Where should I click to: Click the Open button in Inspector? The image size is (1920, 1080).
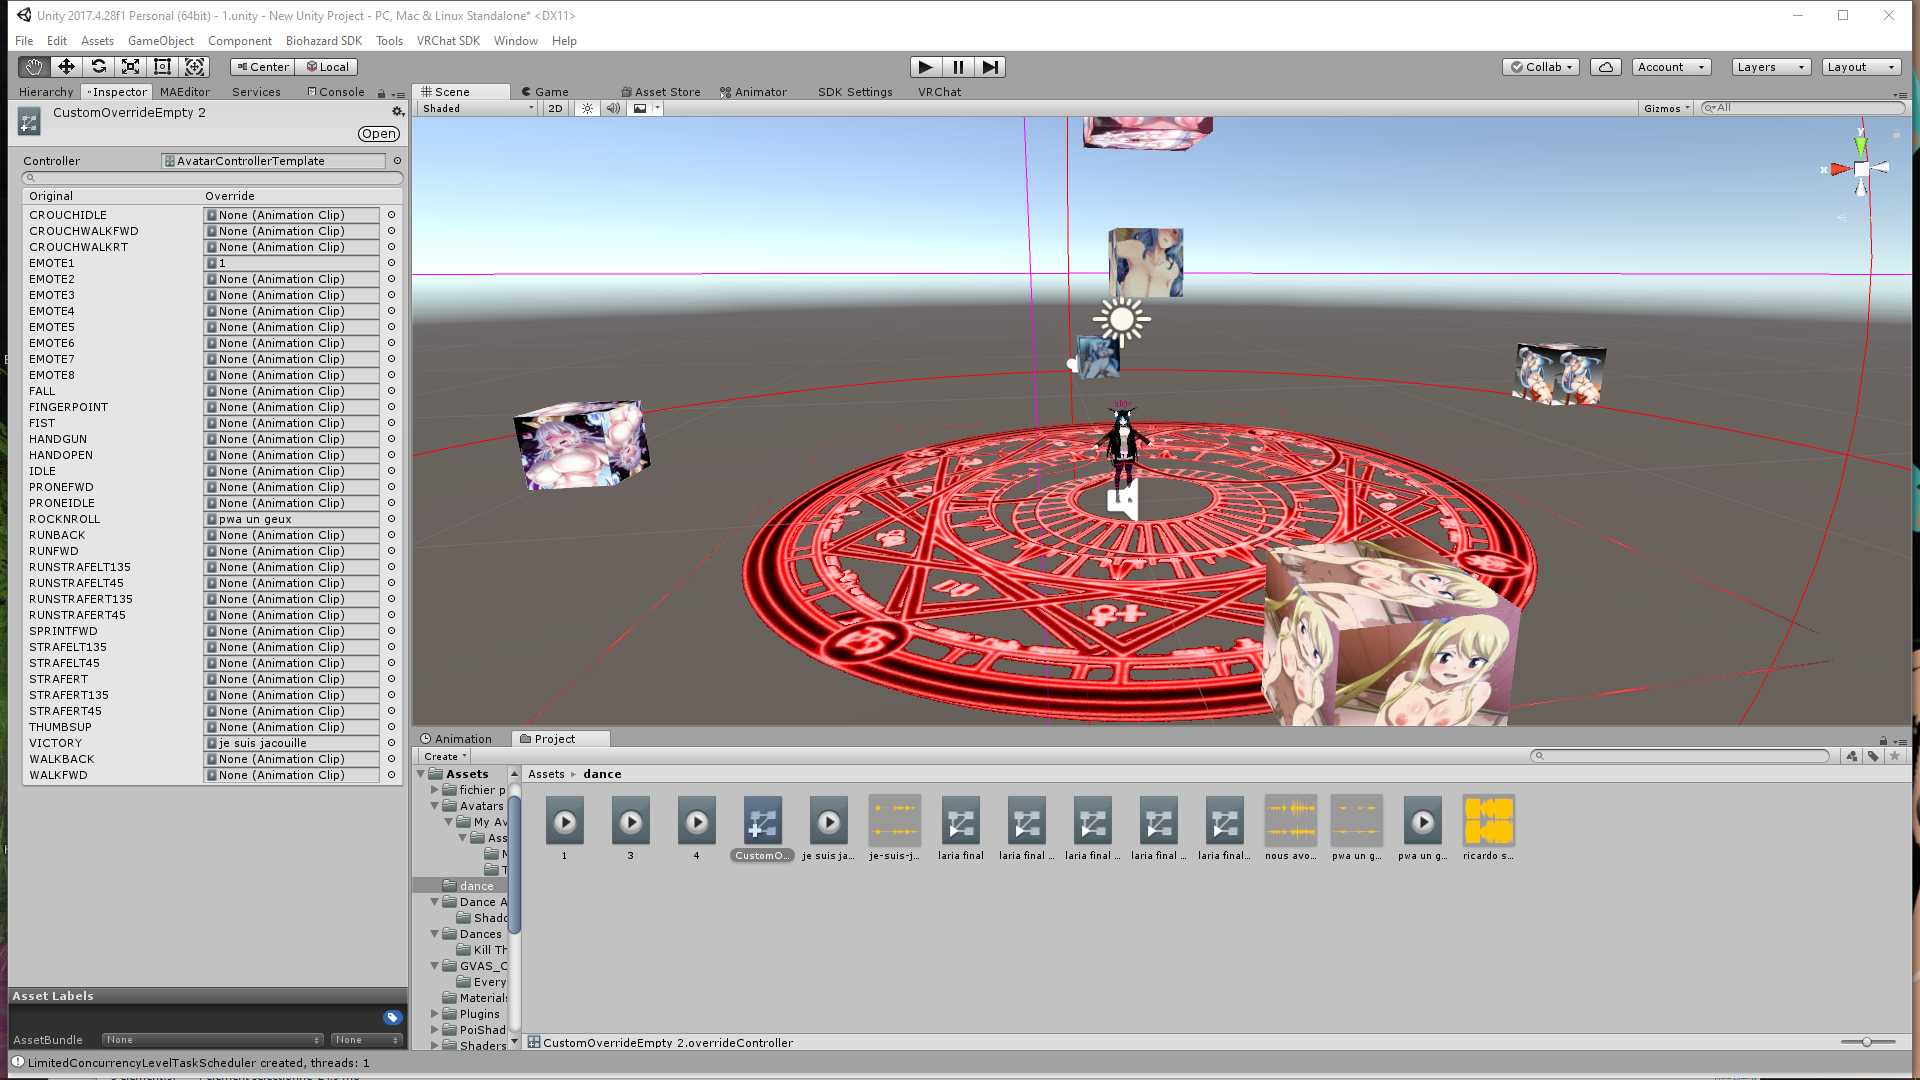[379, 134]
